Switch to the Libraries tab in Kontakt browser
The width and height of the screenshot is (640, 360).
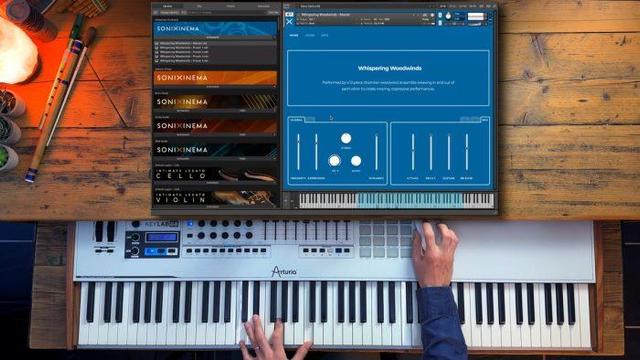coord(167,6)
